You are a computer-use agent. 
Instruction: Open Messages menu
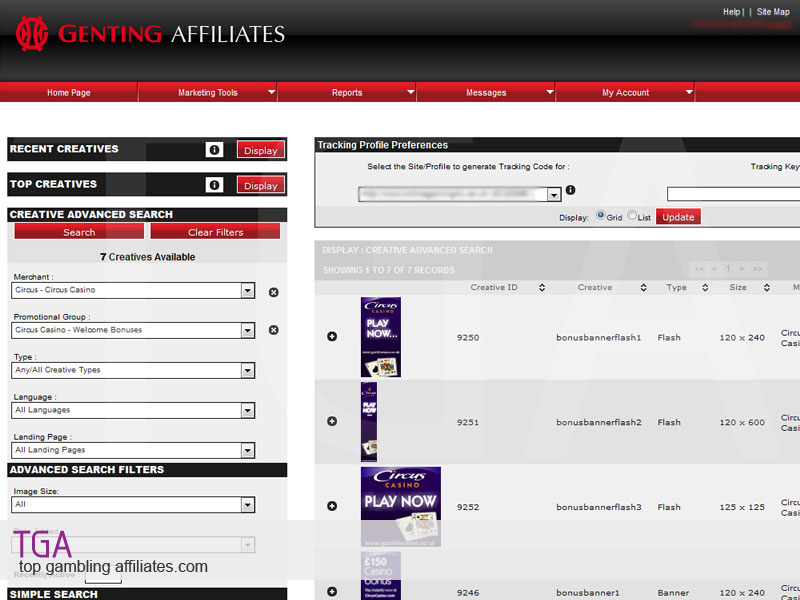(486, 92)
